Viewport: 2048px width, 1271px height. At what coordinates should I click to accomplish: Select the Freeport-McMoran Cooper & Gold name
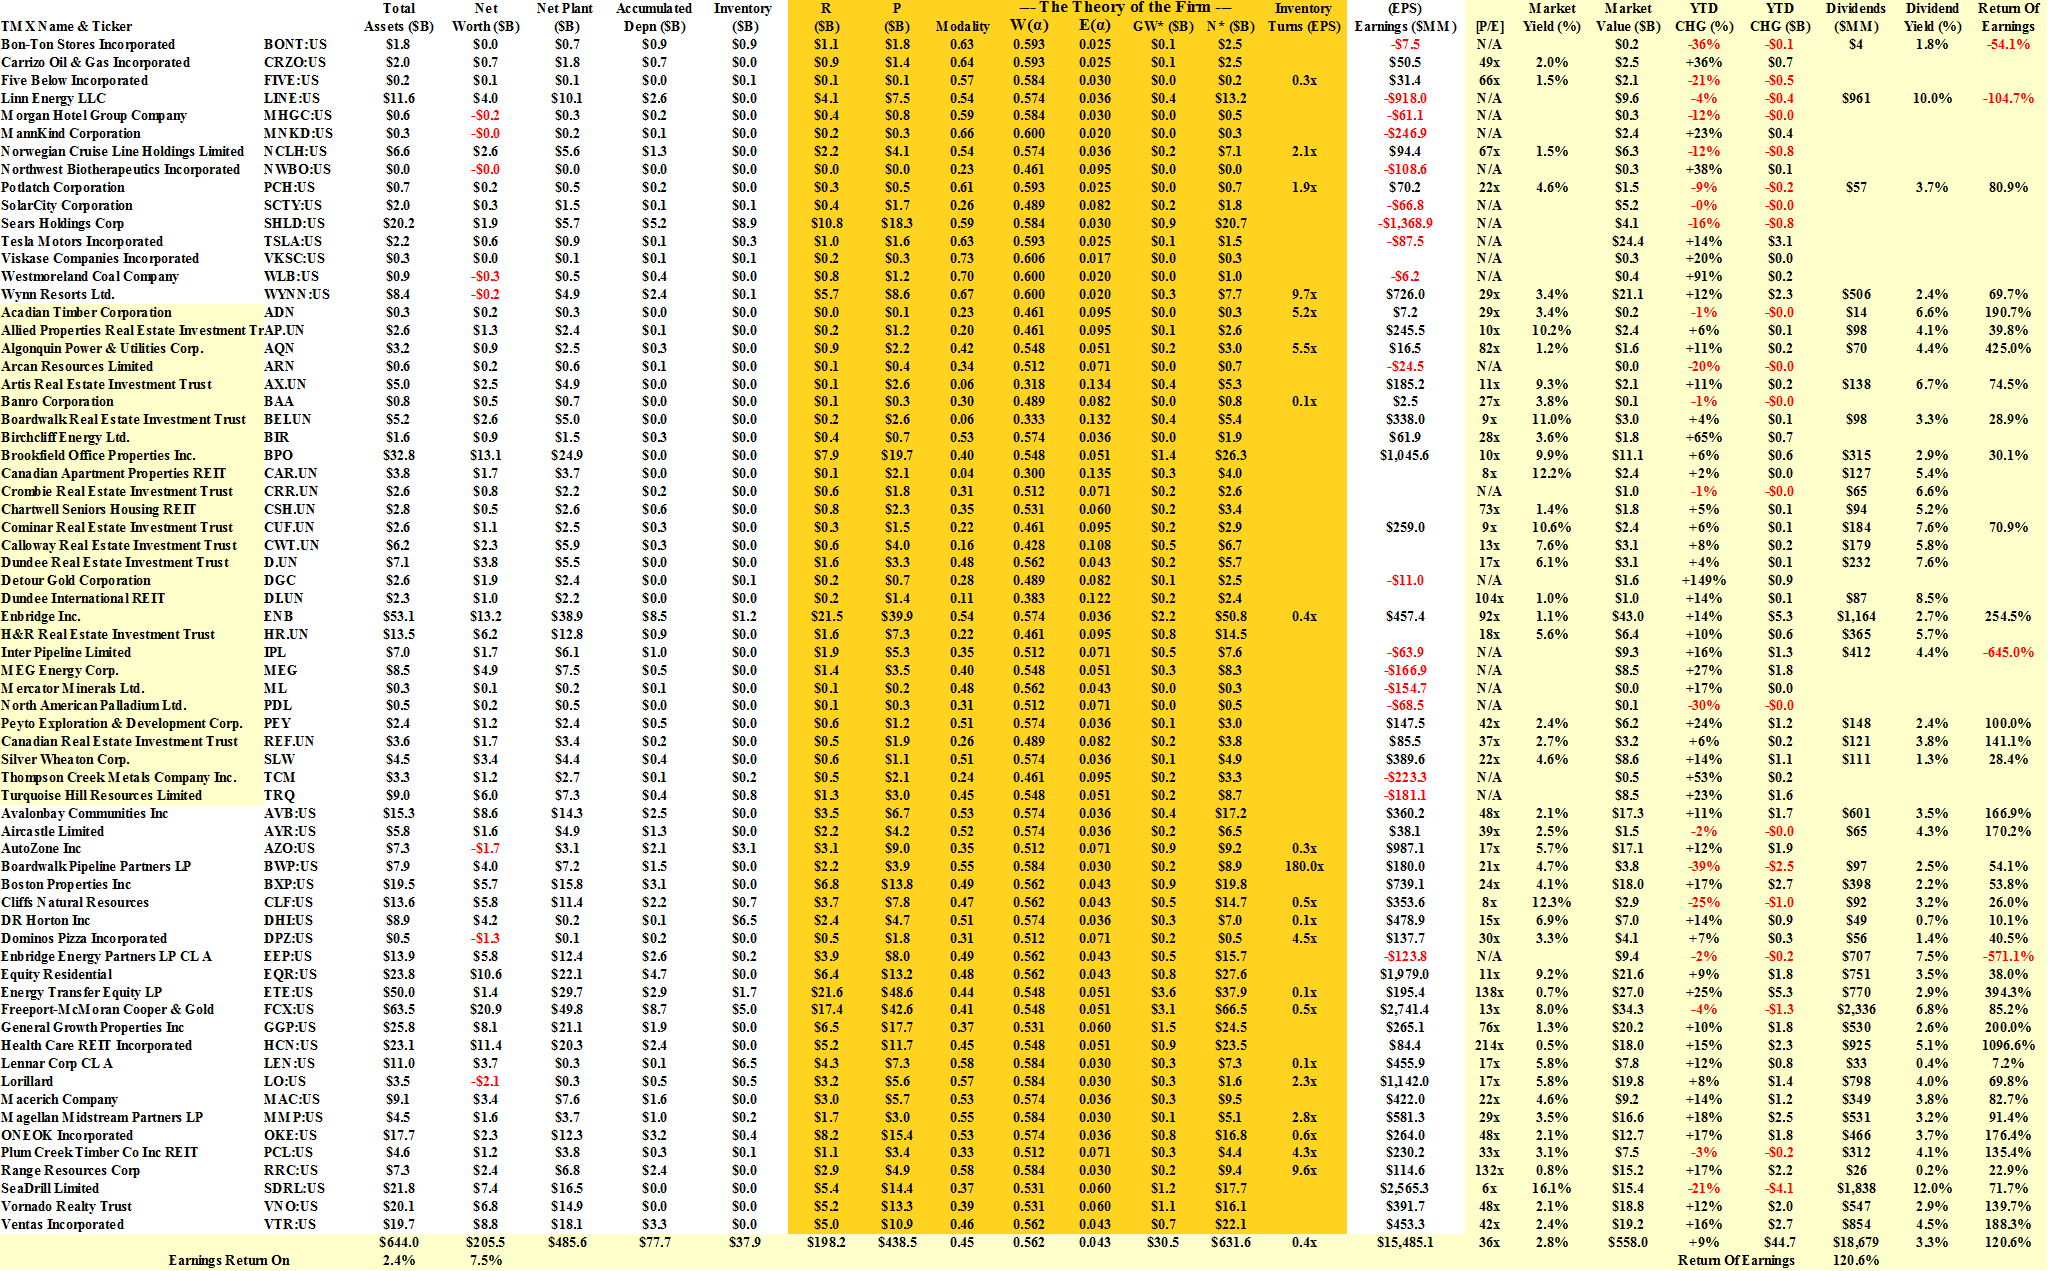(x=107, y=1010)
